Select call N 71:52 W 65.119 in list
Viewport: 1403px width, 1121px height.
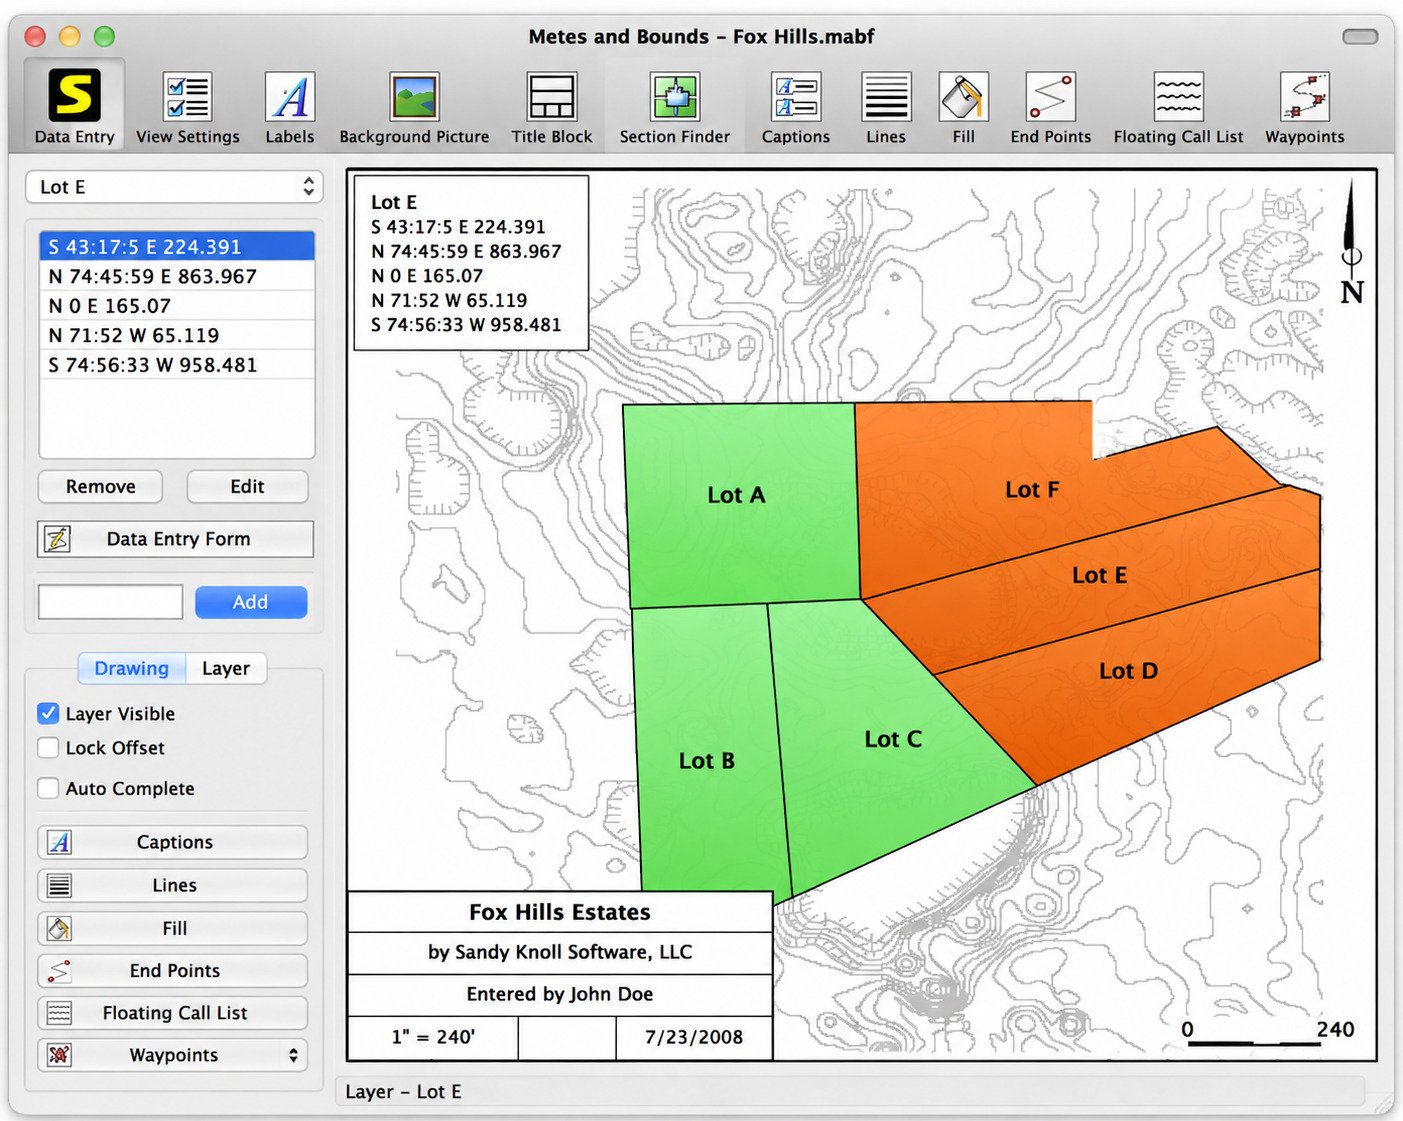tap(177, 335)
